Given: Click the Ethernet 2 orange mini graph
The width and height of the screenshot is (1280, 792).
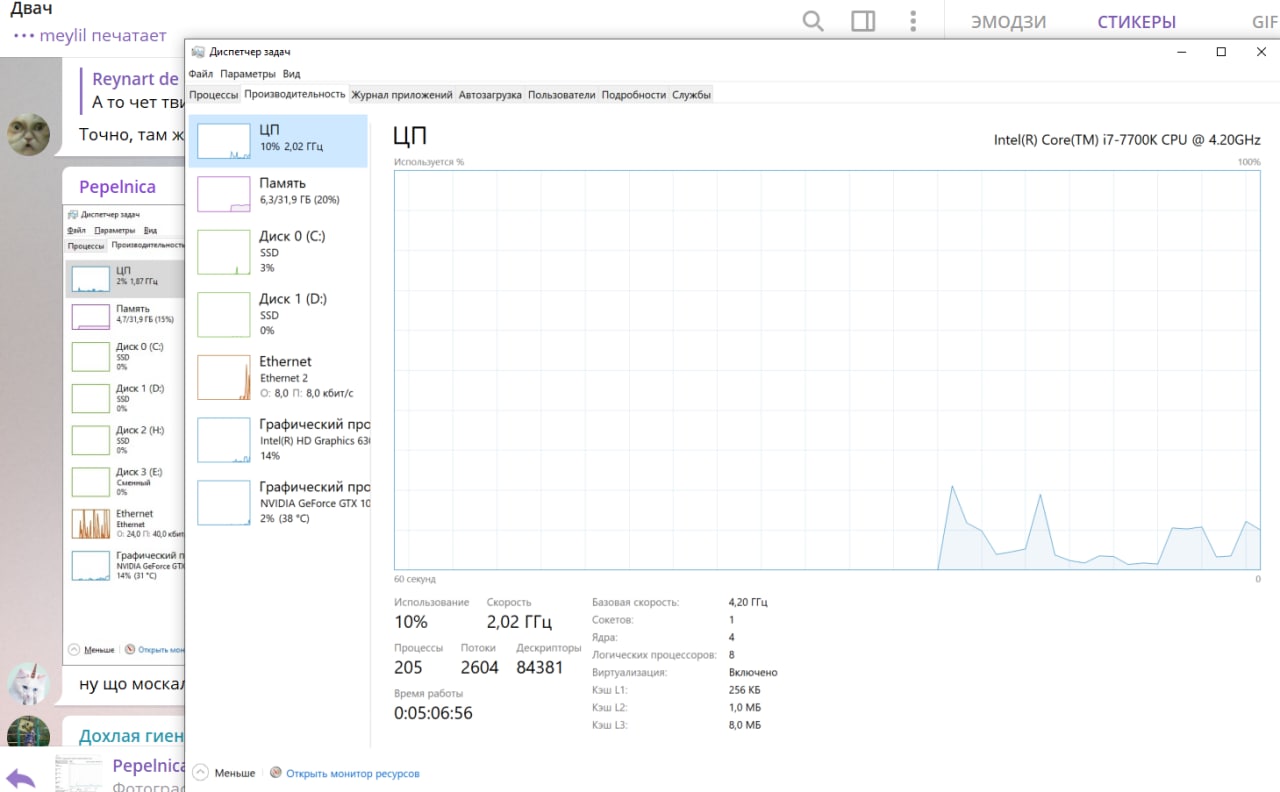Looking at the screenshot, I should [x=224, y=377].
